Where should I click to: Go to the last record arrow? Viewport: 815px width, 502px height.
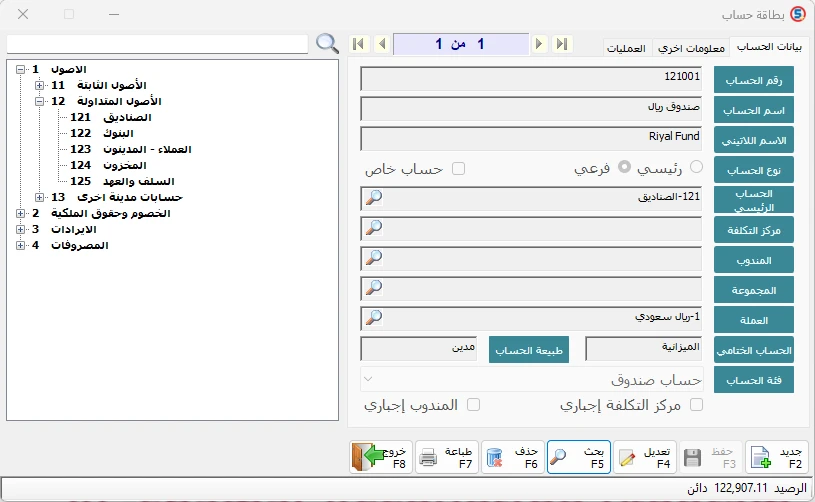(x=562, y=44)
